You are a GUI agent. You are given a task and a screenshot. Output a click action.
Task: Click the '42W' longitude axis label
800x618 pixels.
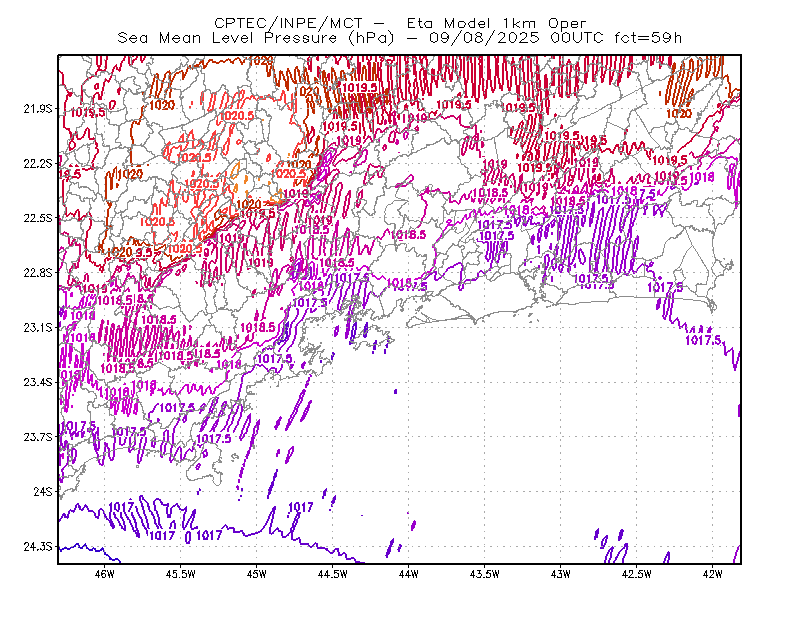coord(713,574)
